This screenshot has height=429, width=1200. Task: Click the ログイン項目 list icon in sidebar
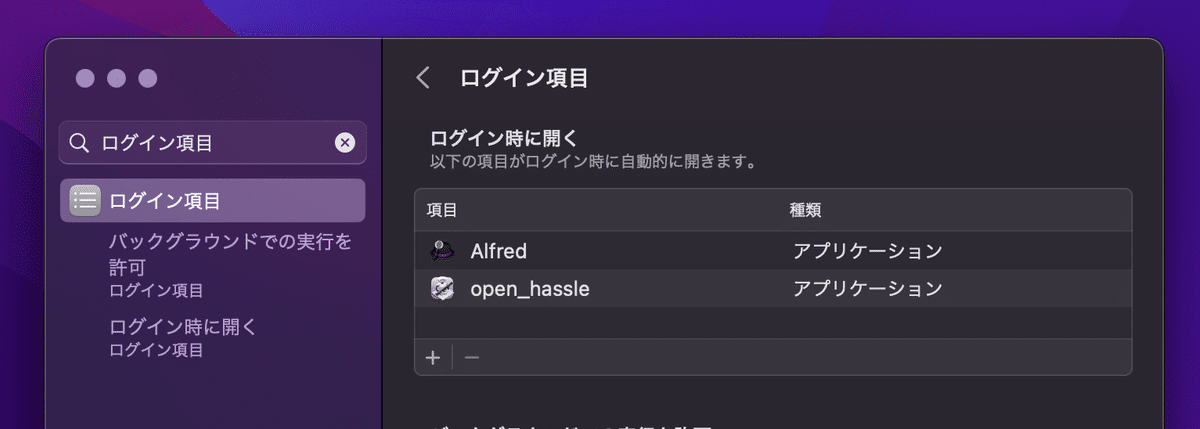(x=85, y=200)
